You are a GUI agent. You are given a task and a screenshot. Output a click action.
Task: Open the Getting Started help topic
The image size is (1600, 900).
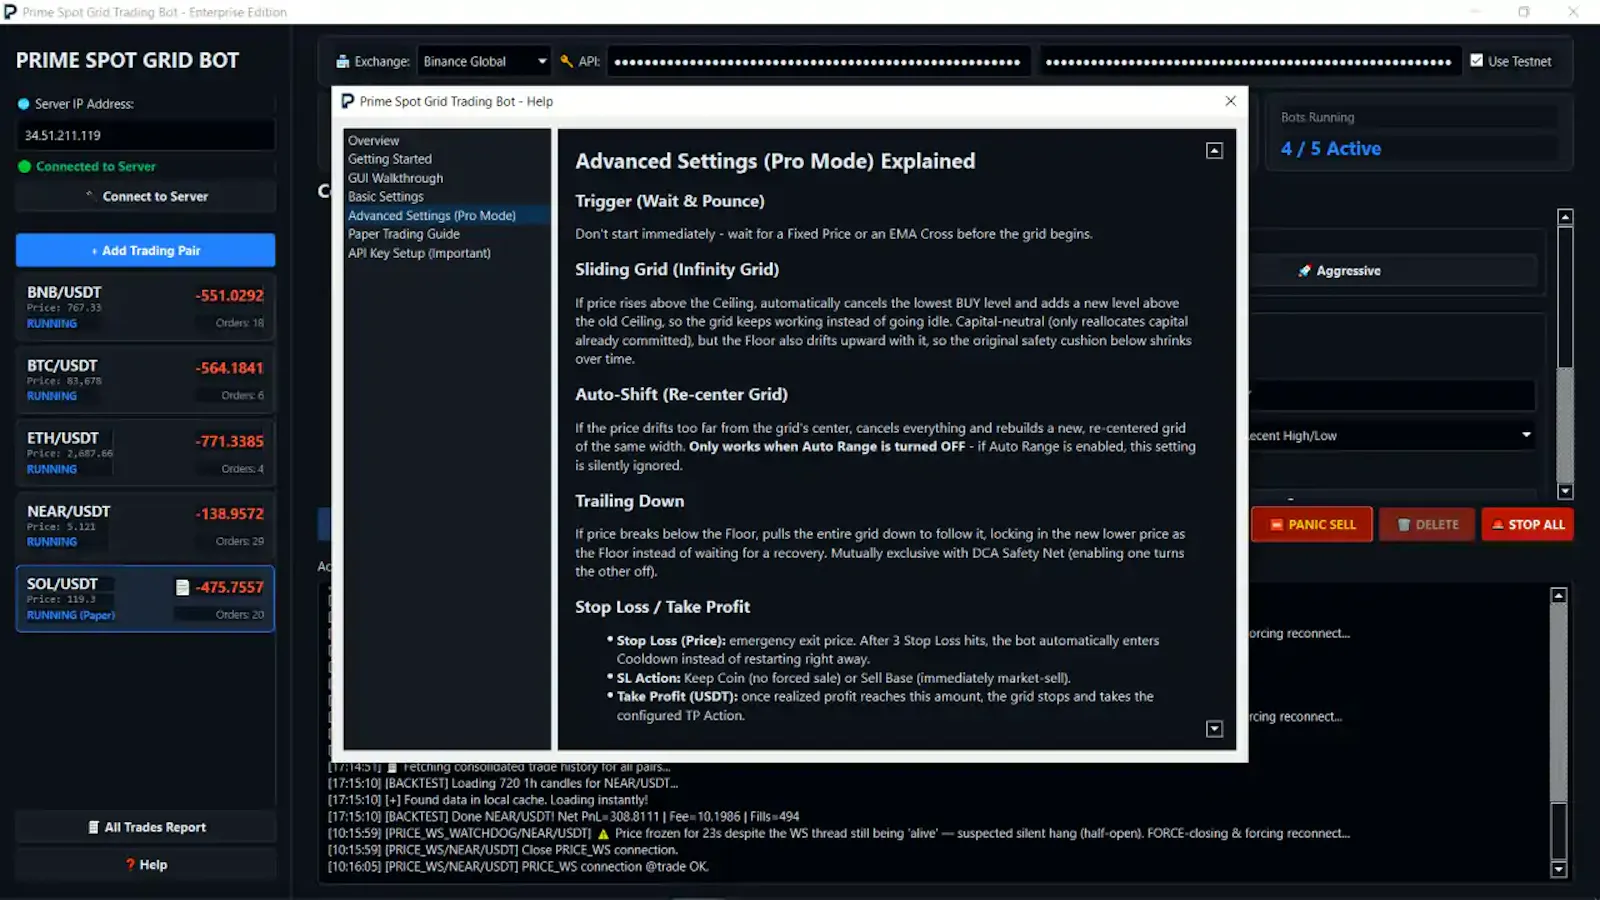tap(390, 159)
